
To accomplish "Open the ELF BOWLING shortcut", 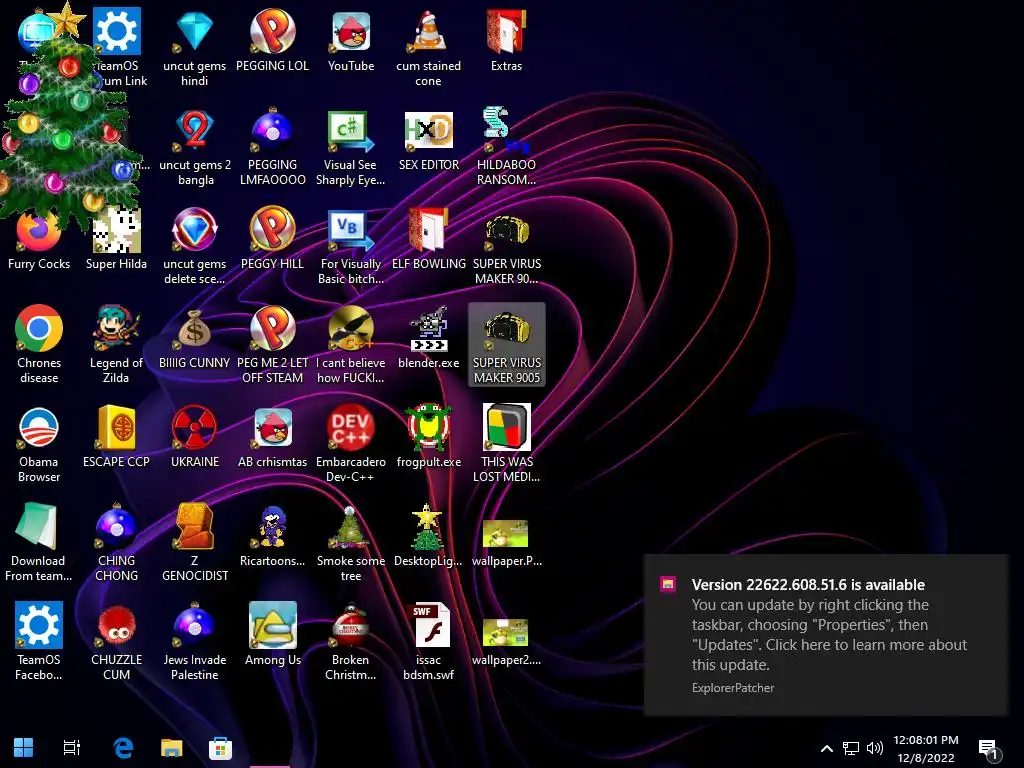I will pos(428,230).
